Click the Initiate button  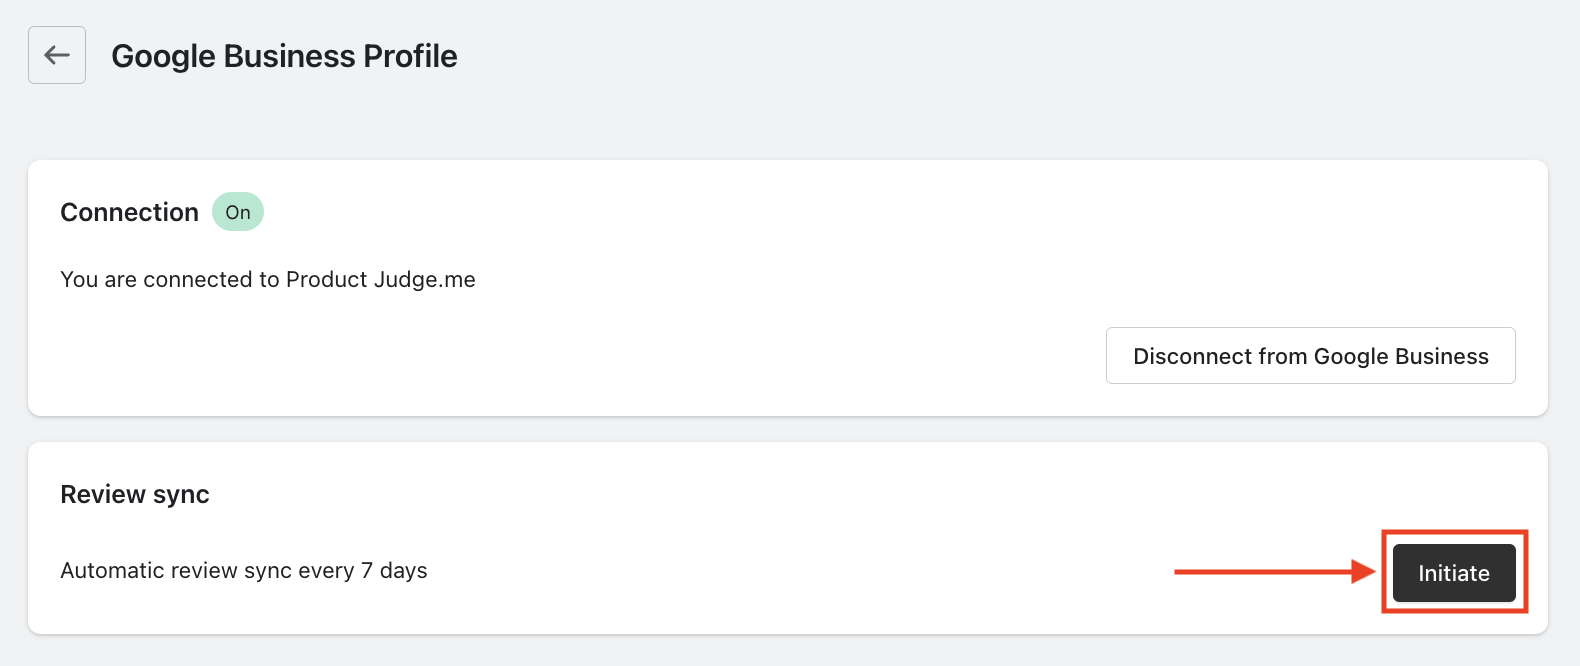point(1454,573)
